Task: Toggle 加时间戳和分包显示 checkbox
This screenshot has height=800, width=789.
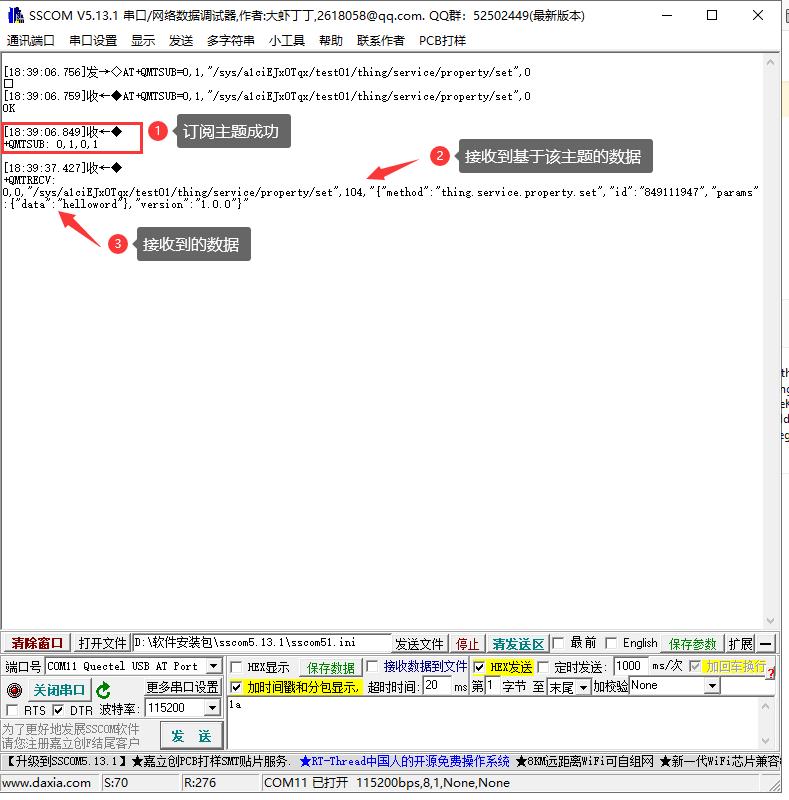Action: pos(236,687)
